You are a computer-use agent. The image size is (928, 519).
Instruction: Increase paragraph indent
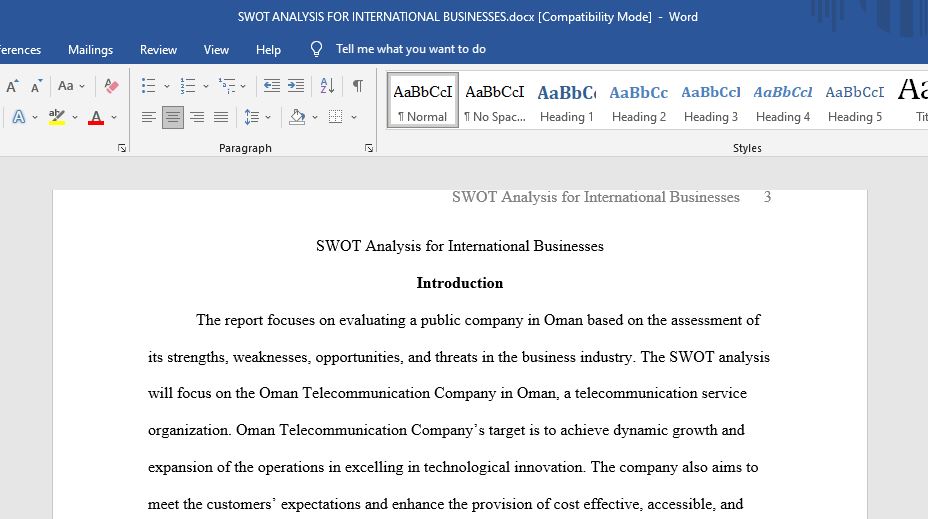coord(296,86)
